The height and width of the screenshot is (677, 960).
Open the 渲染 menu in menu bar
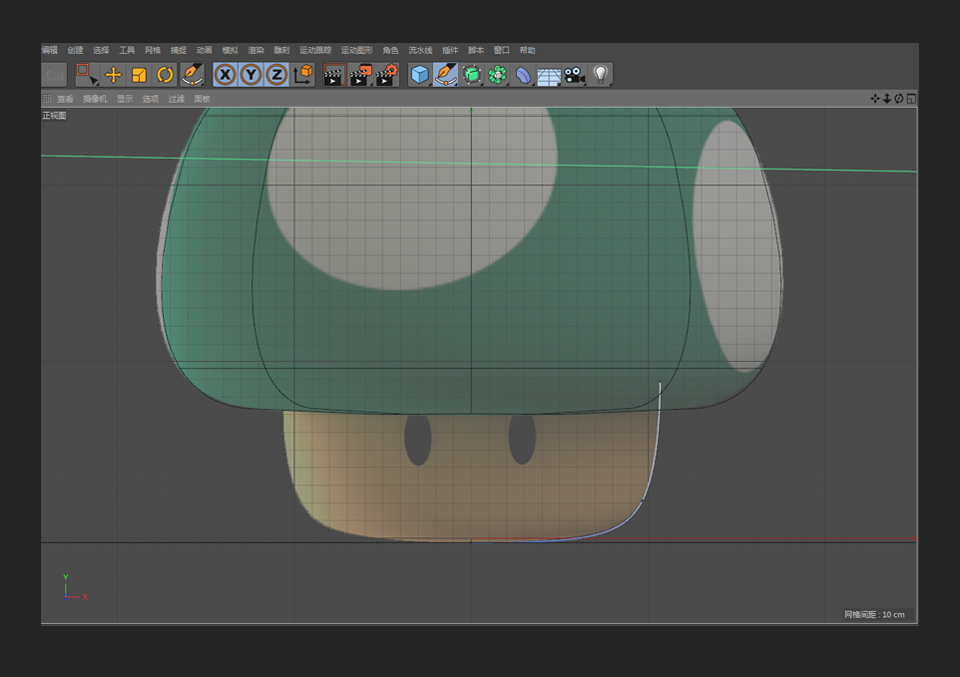(256, 50)
